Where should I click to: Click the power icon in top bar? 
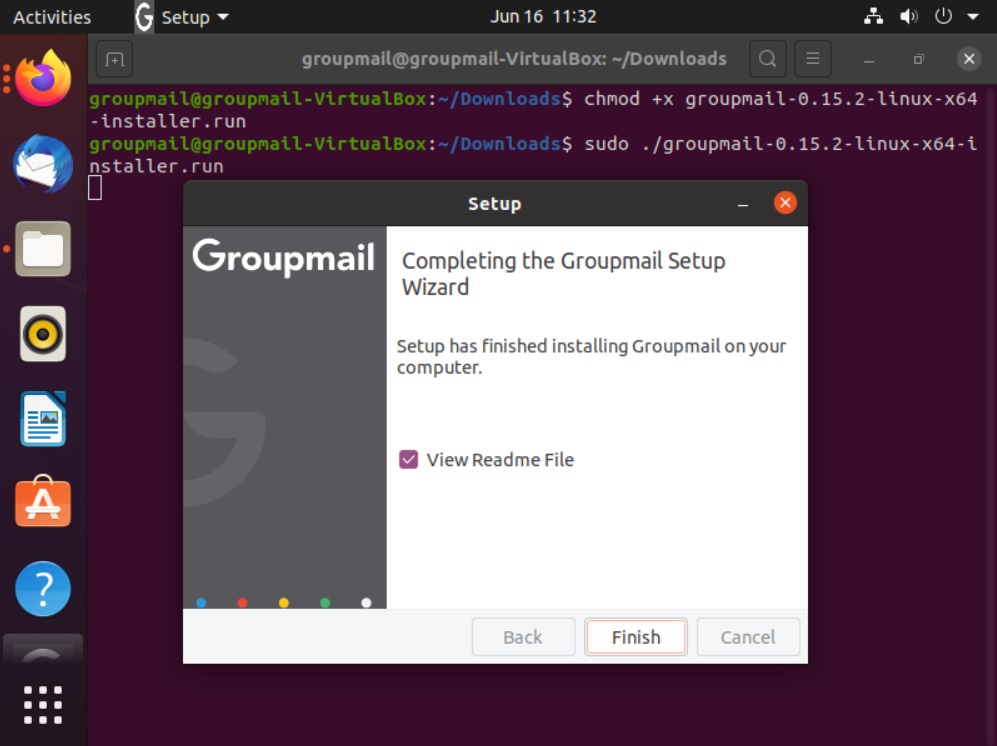coord(944,16)
